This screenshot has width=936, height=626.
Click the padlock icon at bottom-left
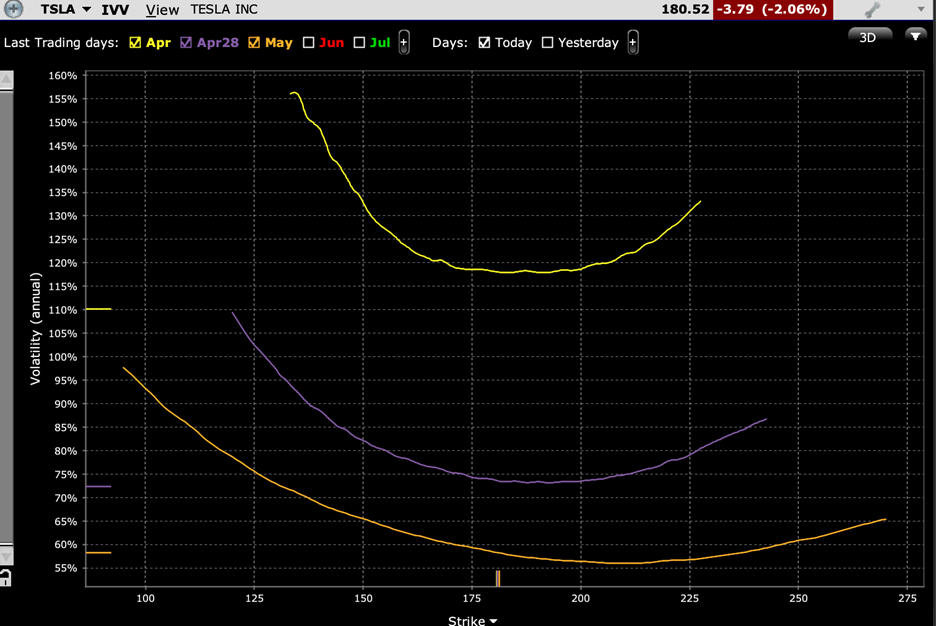[7, 578]
